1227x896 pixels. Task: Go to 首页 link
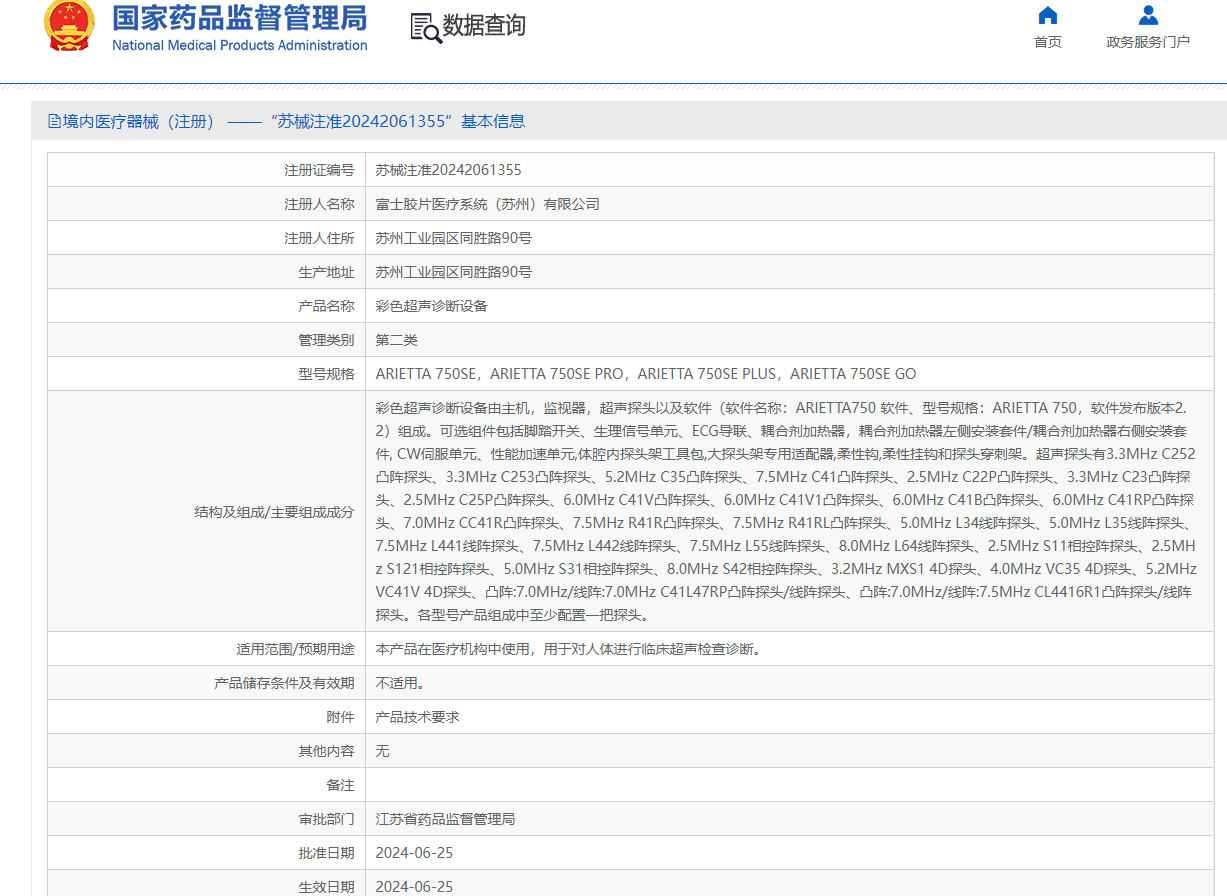pos(1048,42)
